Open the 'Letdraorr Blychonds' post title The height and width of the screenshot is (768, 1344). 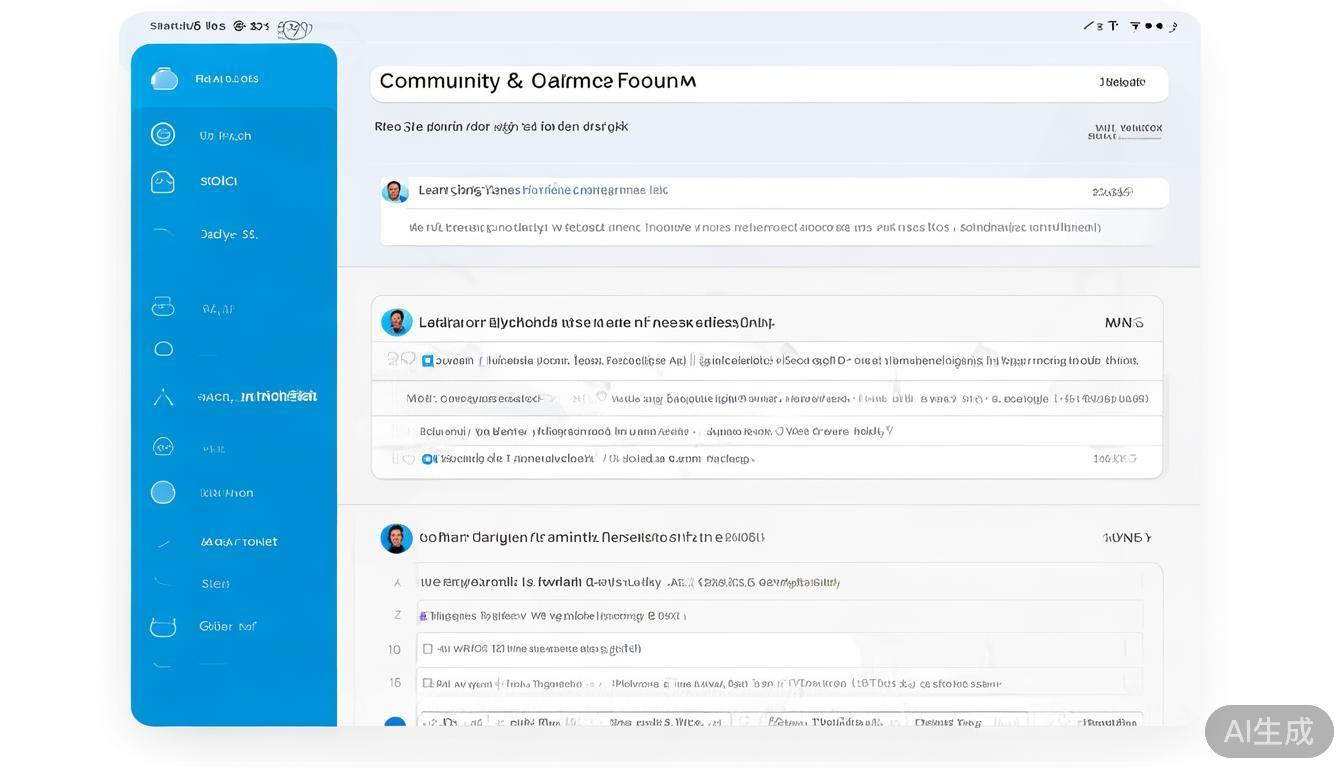(596, 323)
